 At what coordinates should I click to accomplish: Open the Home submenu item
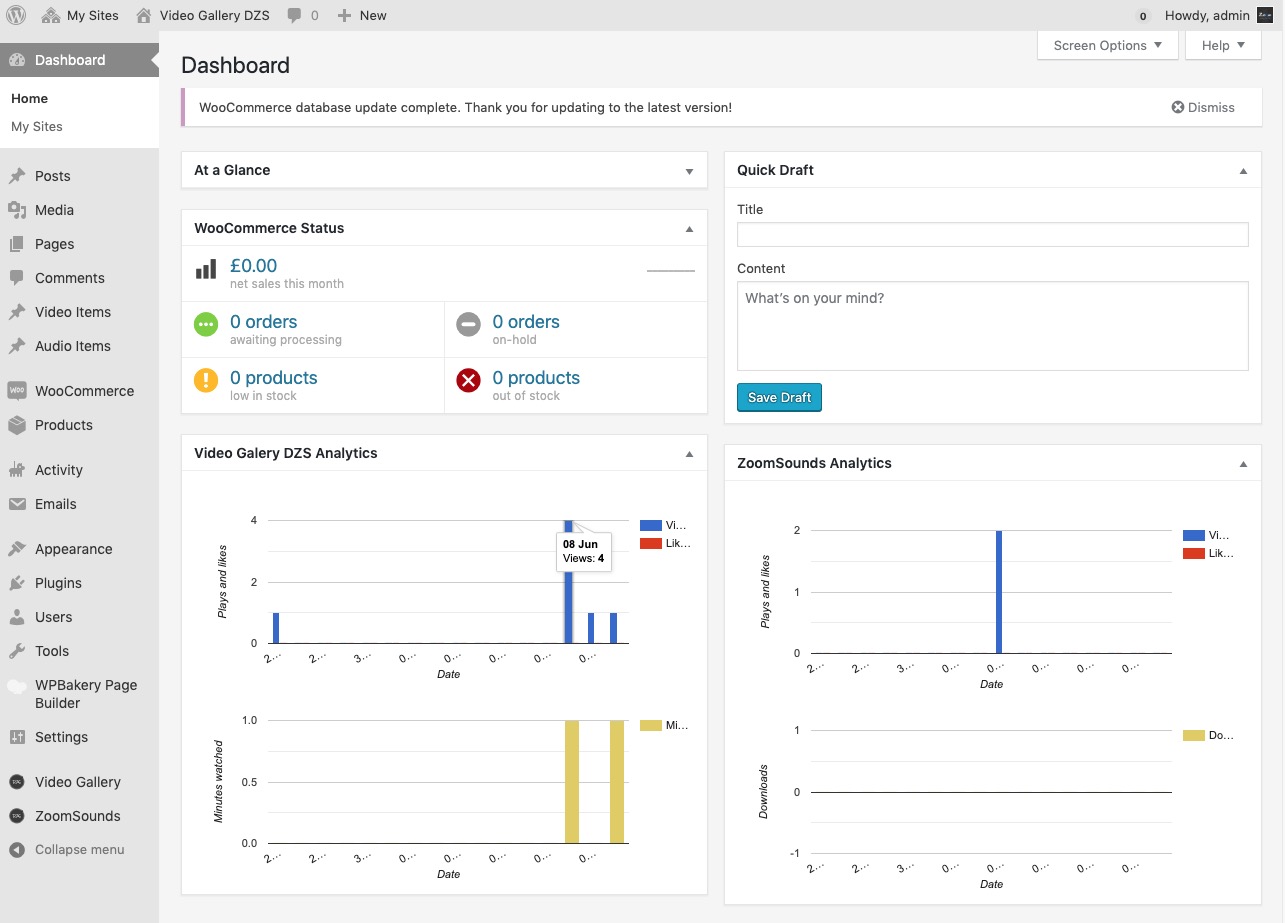pos(30,98)
